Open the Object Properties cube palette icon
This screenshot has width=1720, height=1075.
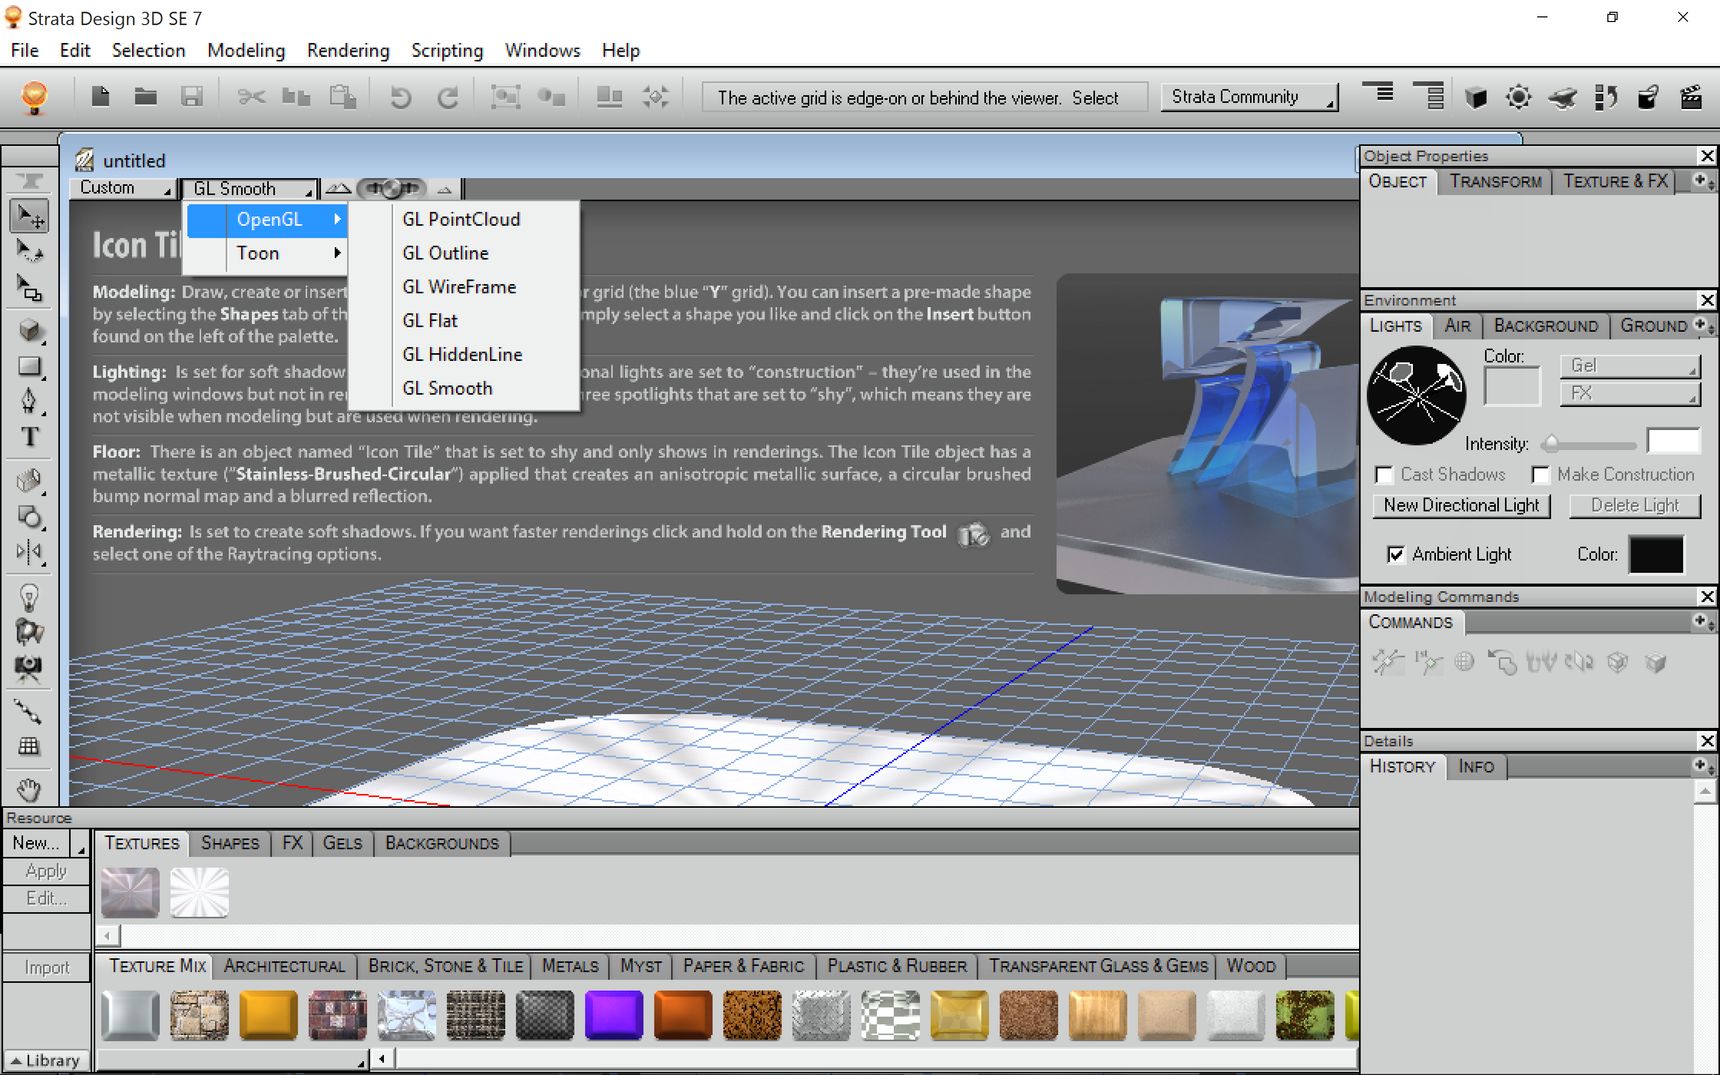pos(1475,97)
